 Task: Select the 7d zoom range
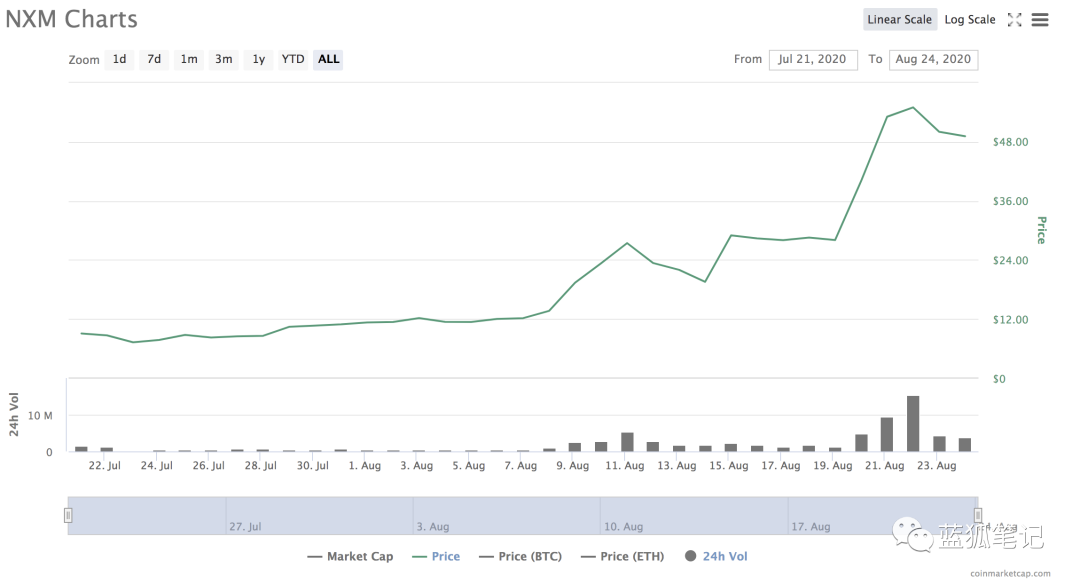pyautogui.click(x=154, y=59)
